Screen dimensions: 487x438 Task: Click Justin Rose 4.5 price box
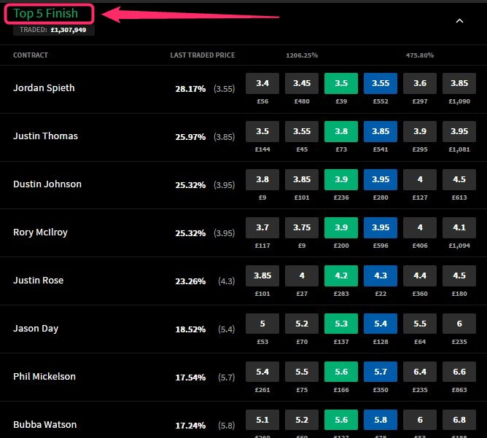tap(459, 276)
